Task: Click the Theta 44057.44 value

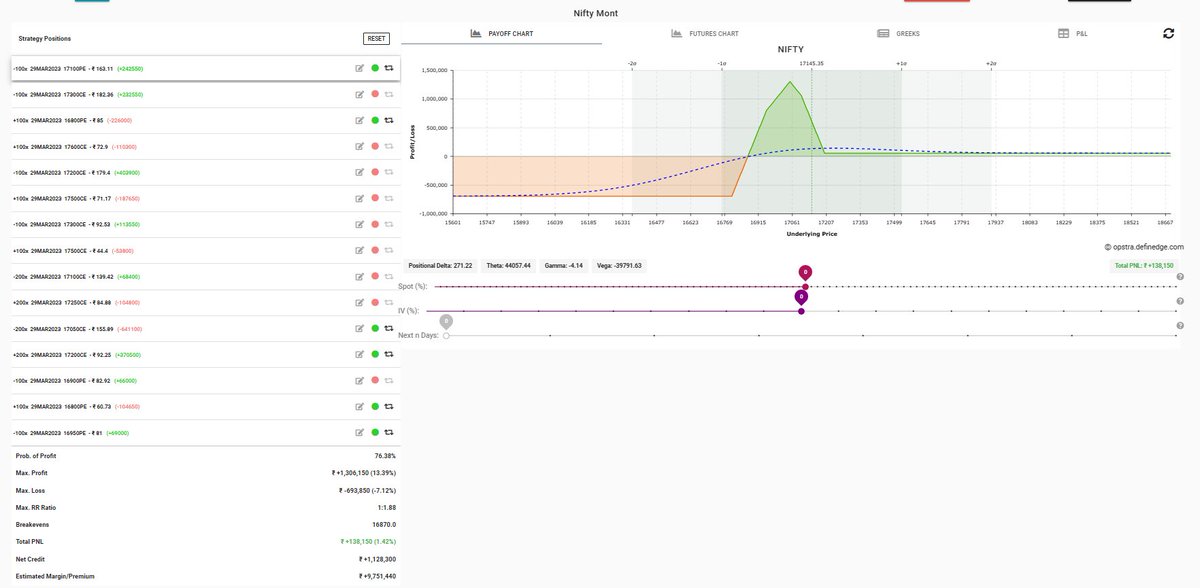Action: (x=508, y=266)
